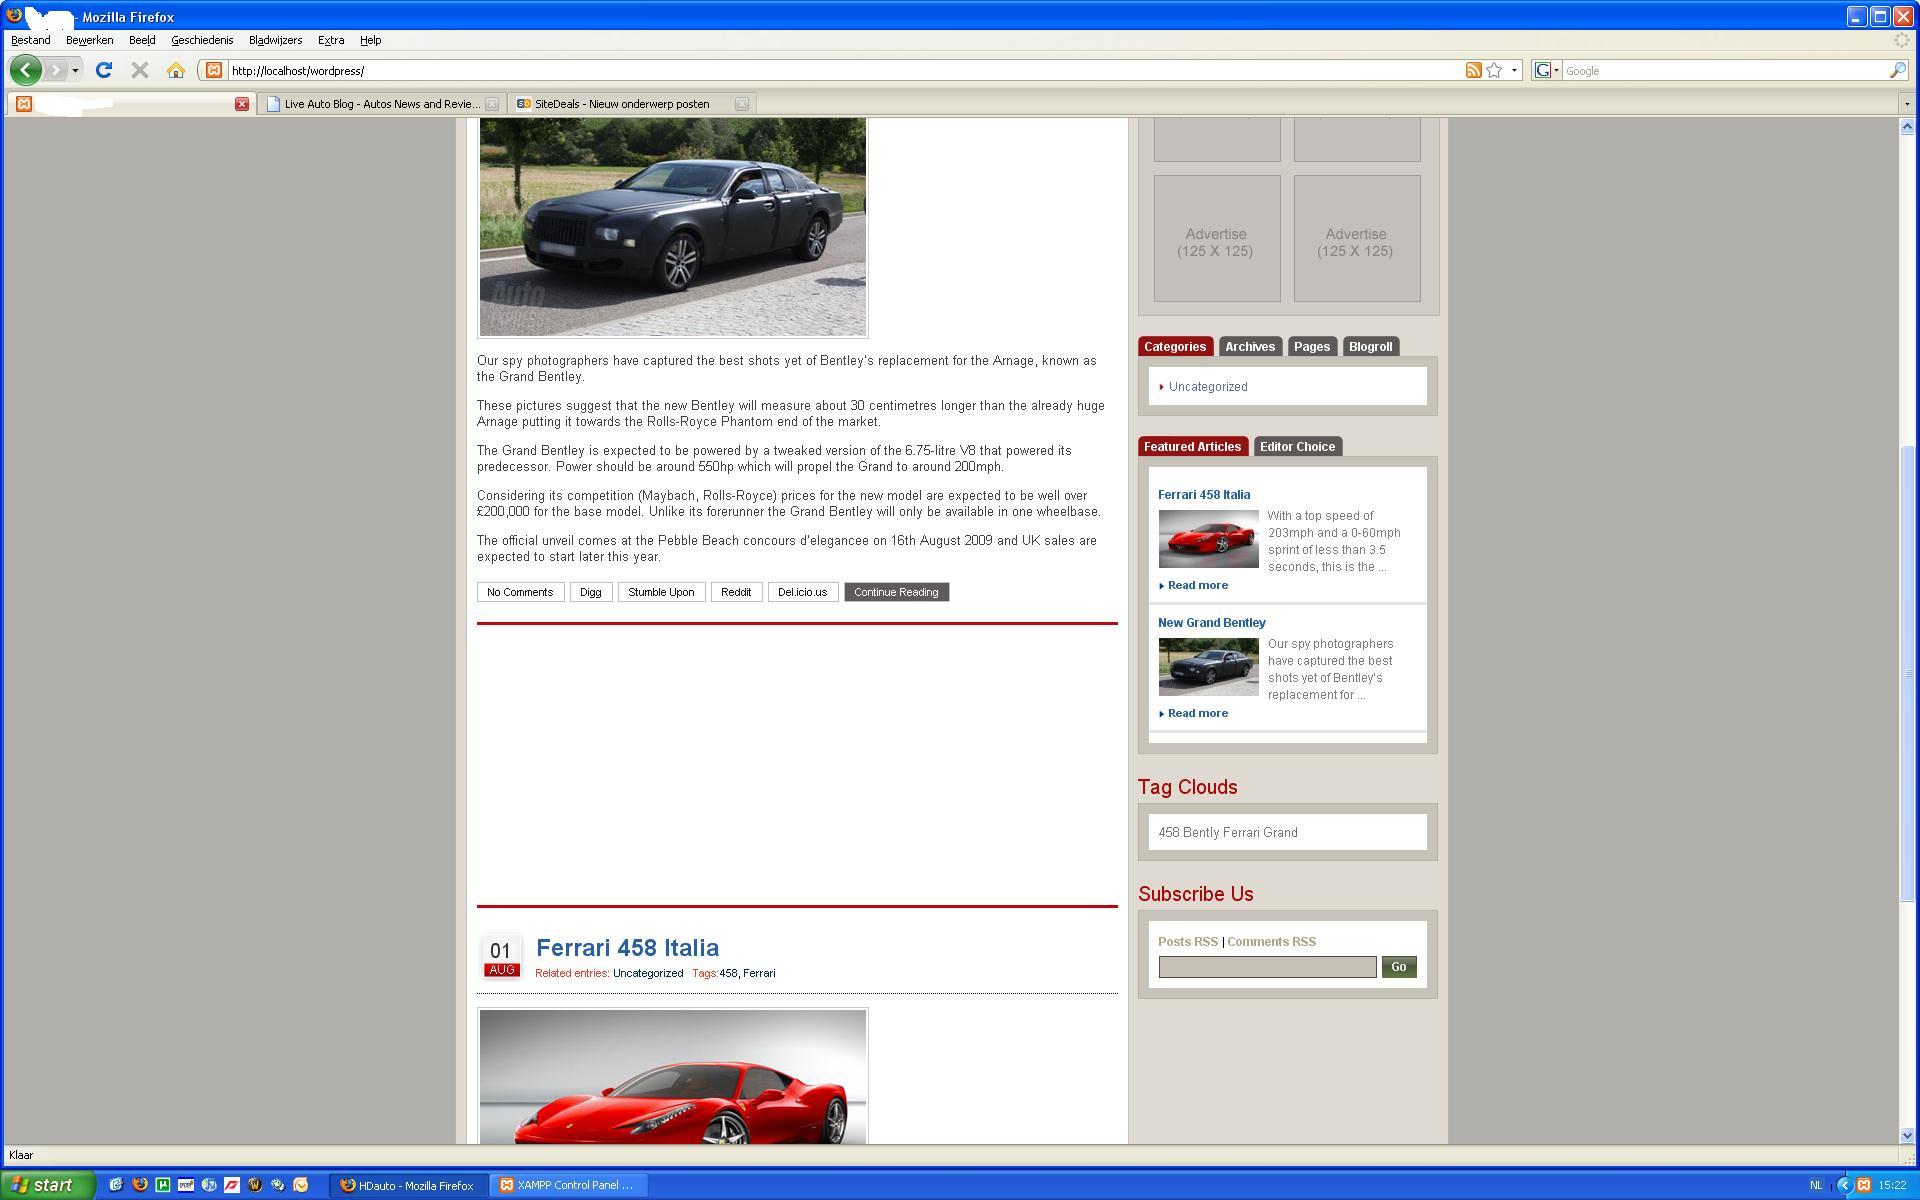This screenshot has width=1920, height=1200.
Task: Open the Comments RSS link
Action: click(1271, 941)
